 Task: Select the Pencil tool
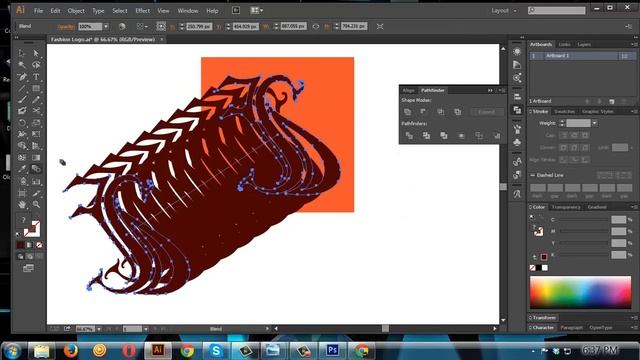36,100
